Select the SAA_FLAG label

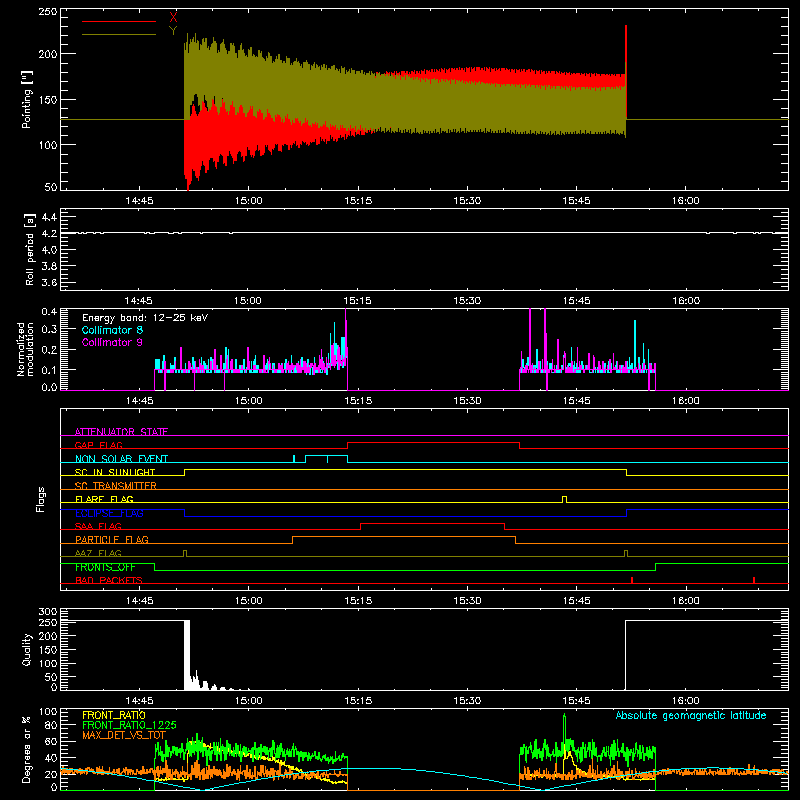click(98, 526)
